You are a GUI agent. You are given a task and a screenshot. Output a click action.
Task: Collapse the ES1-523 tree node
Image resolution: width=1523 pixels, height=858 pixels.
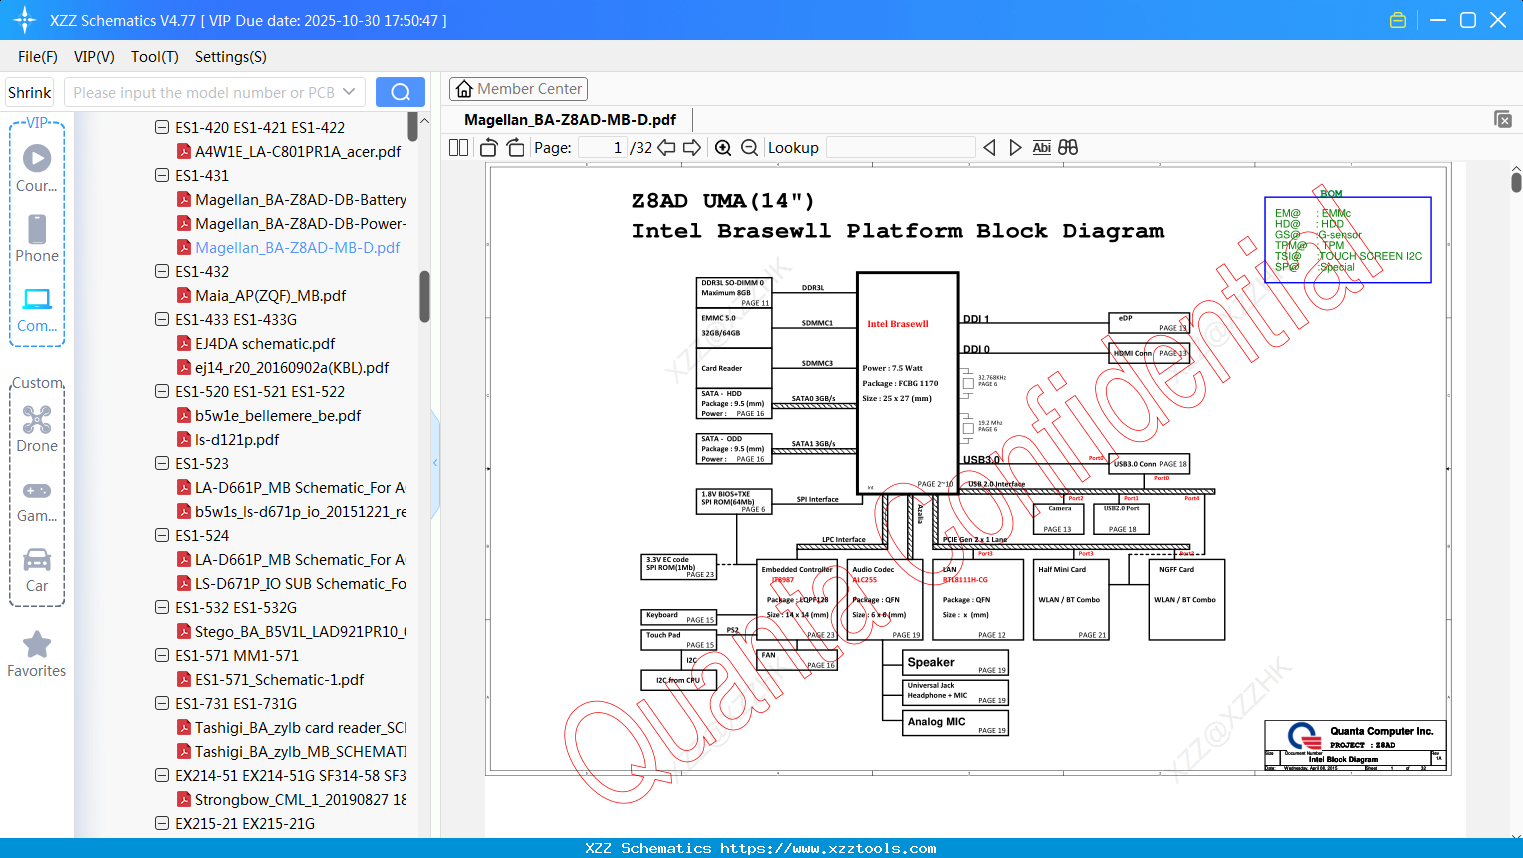point(162,463)
